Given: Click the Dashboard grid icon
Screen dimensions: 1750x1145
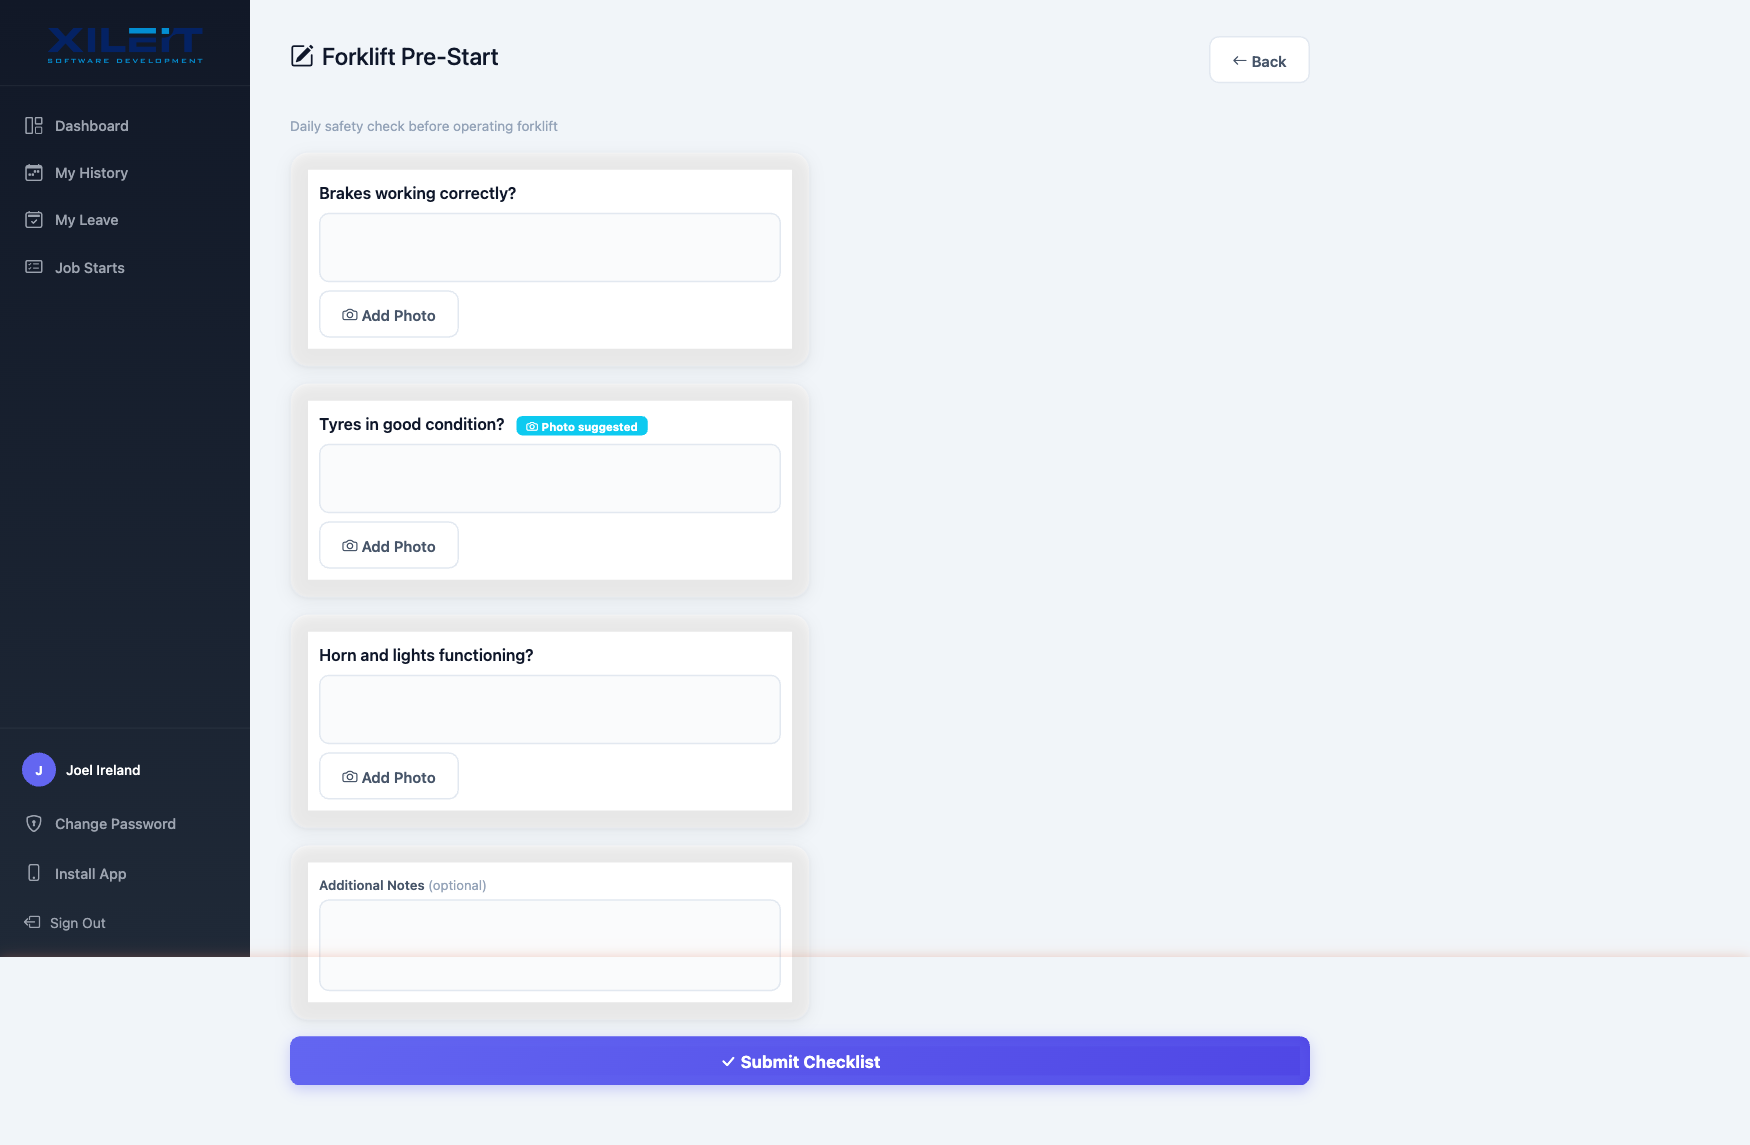Looking at the screenshot, I should click(x=34, y=126).
